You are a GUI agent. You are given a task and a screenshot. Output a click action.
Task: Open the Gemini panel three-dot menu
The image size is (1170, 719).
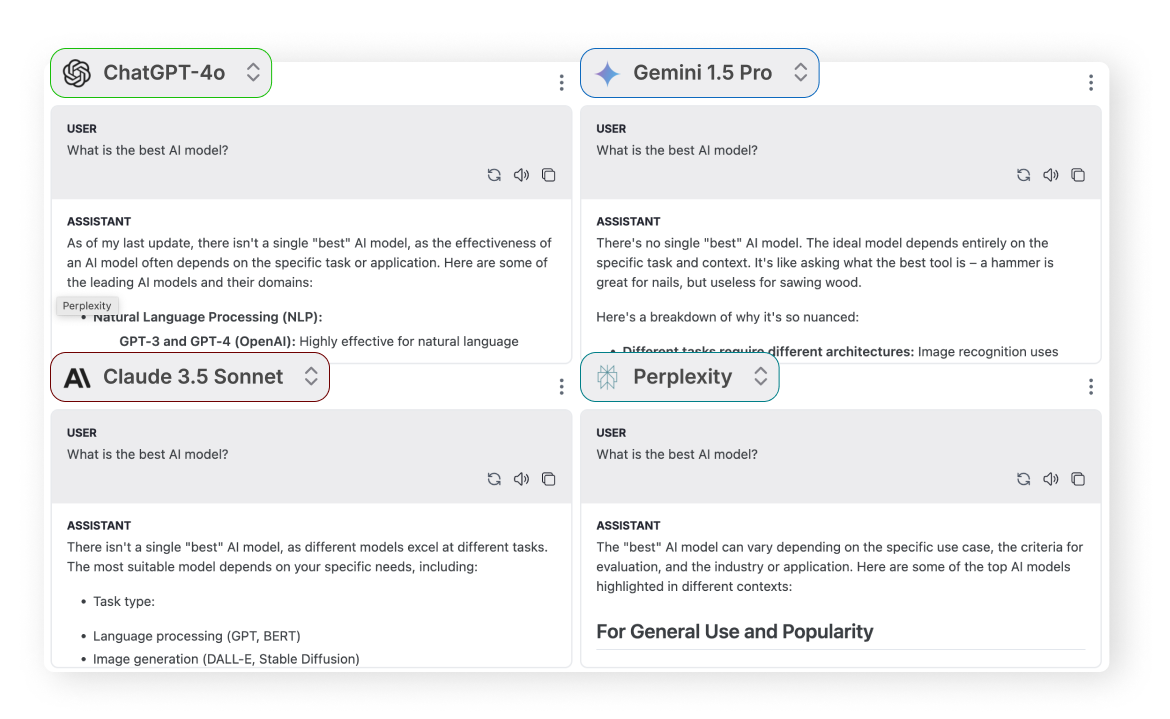(1090, 83)
